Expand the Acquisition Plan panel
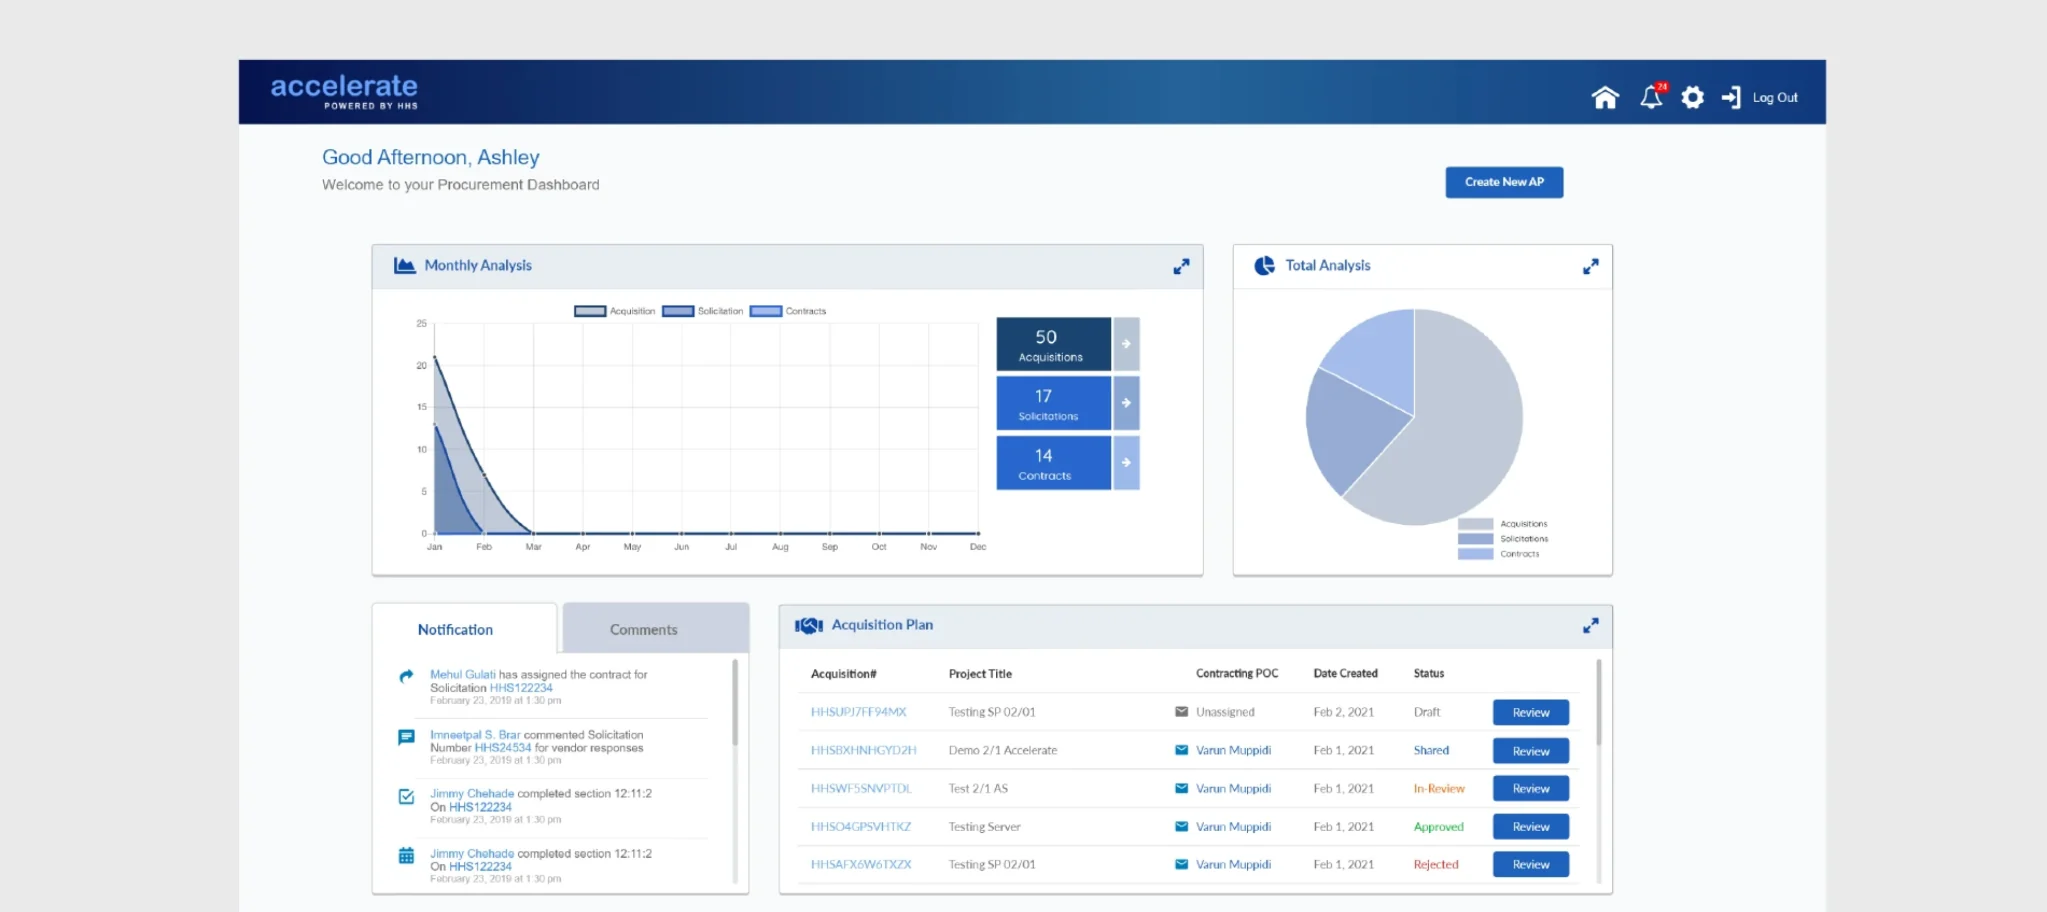The image size is (2047, 912). click(1590, 625)
